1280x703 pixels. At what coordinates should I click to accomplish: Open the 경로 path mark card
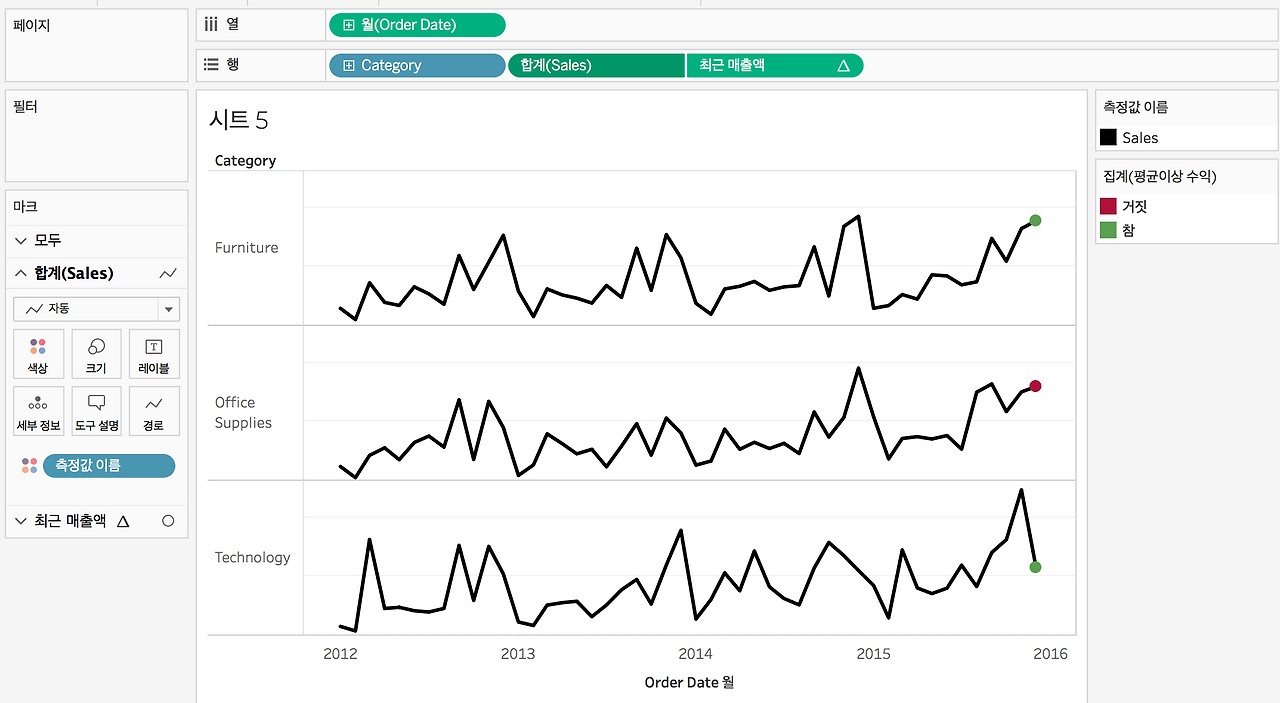tap(154, 412)
